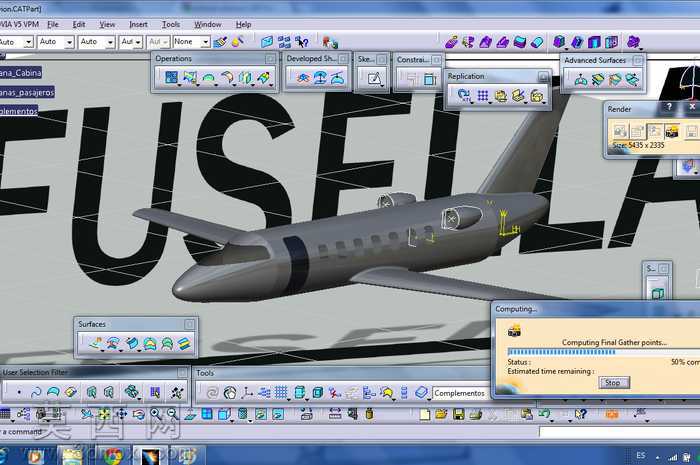Screen dimensions: 700x465
Task: Select the Extrude tool in Surfaces toolbar
Action: pos(96,343)
